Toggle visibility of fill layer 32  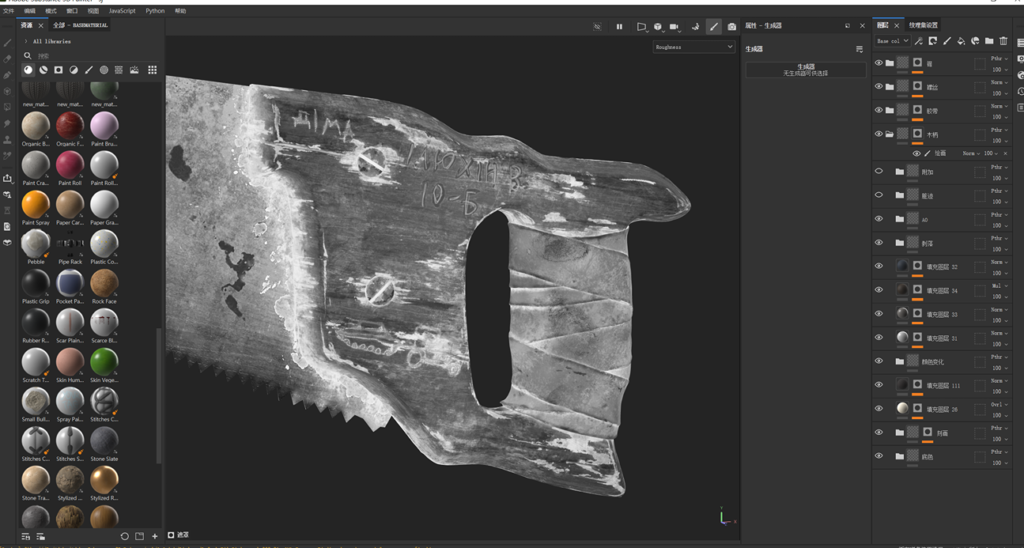coord(879,266)
